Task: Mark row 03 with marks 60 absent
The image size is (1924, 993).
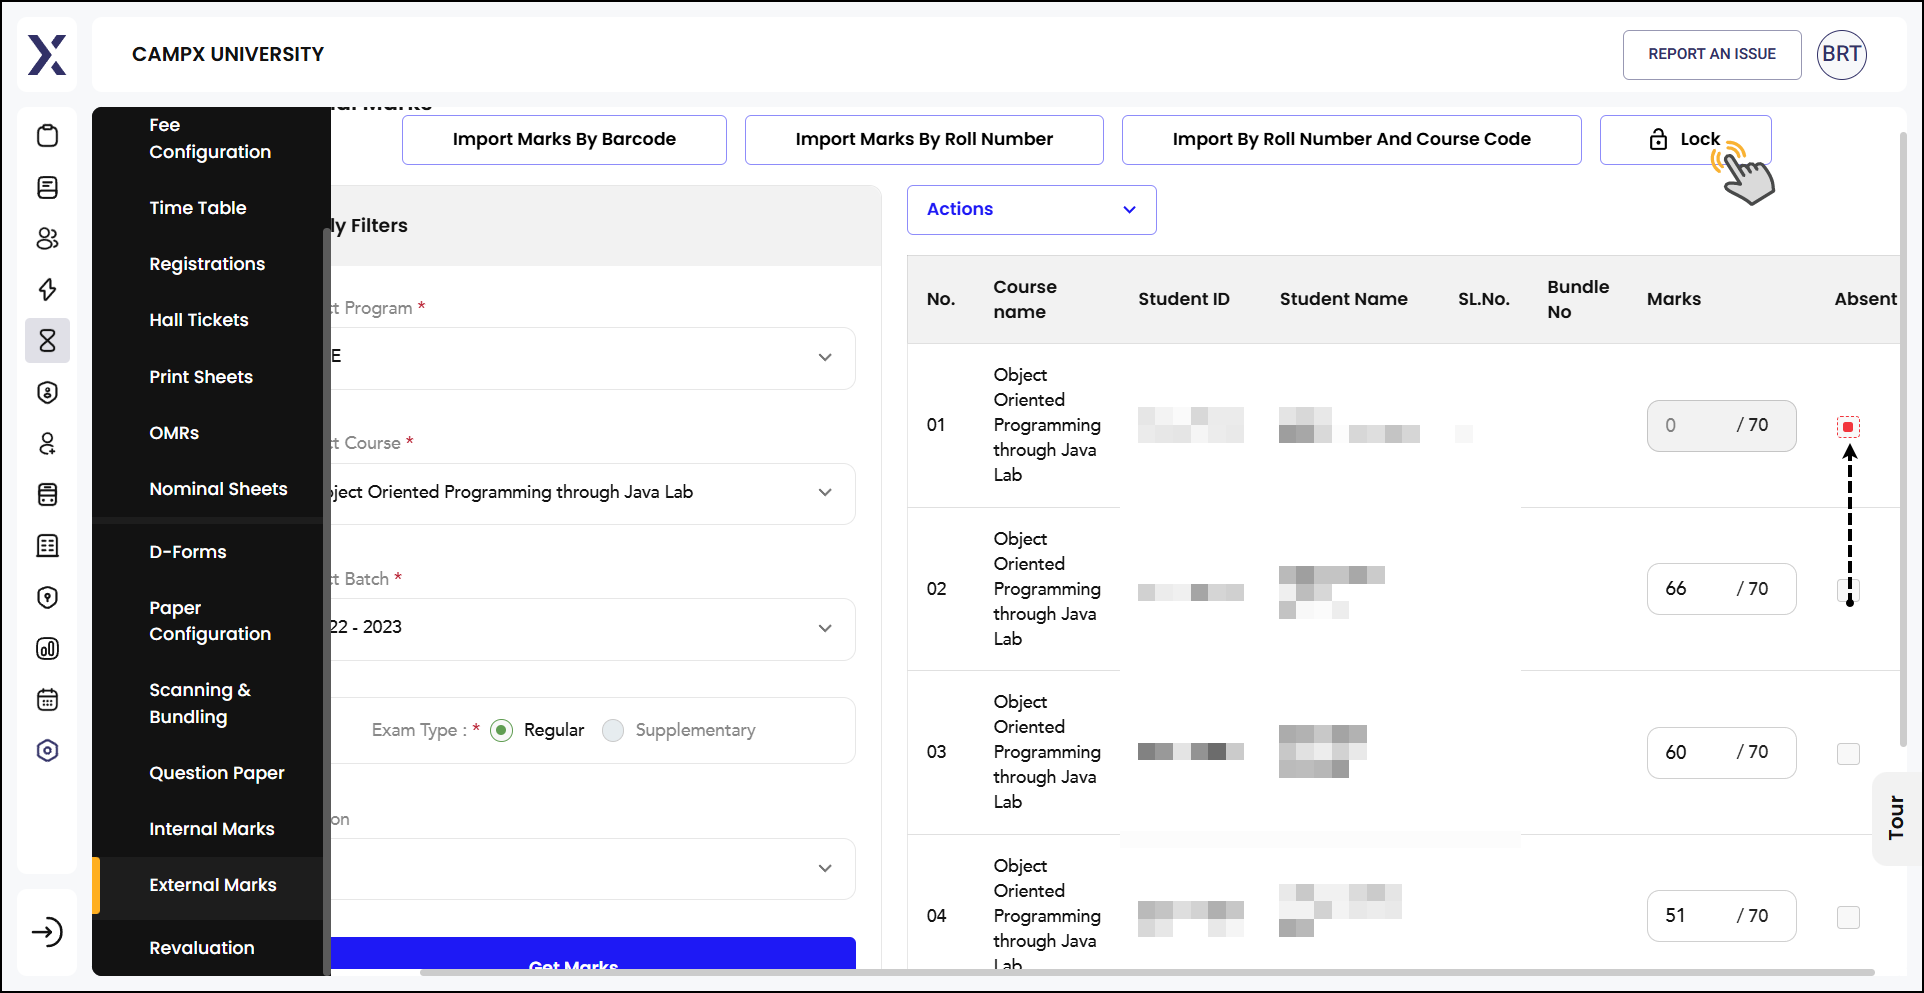Action: 1848,754
